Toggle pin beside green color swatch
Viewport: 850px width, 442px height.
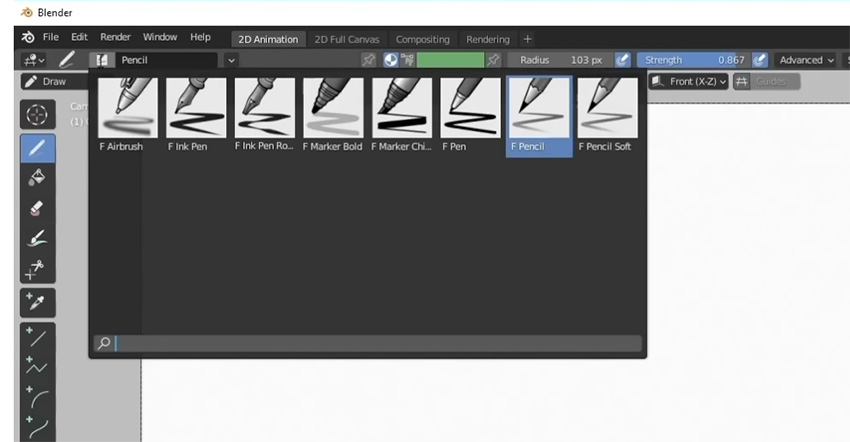(x=493, y=60)
